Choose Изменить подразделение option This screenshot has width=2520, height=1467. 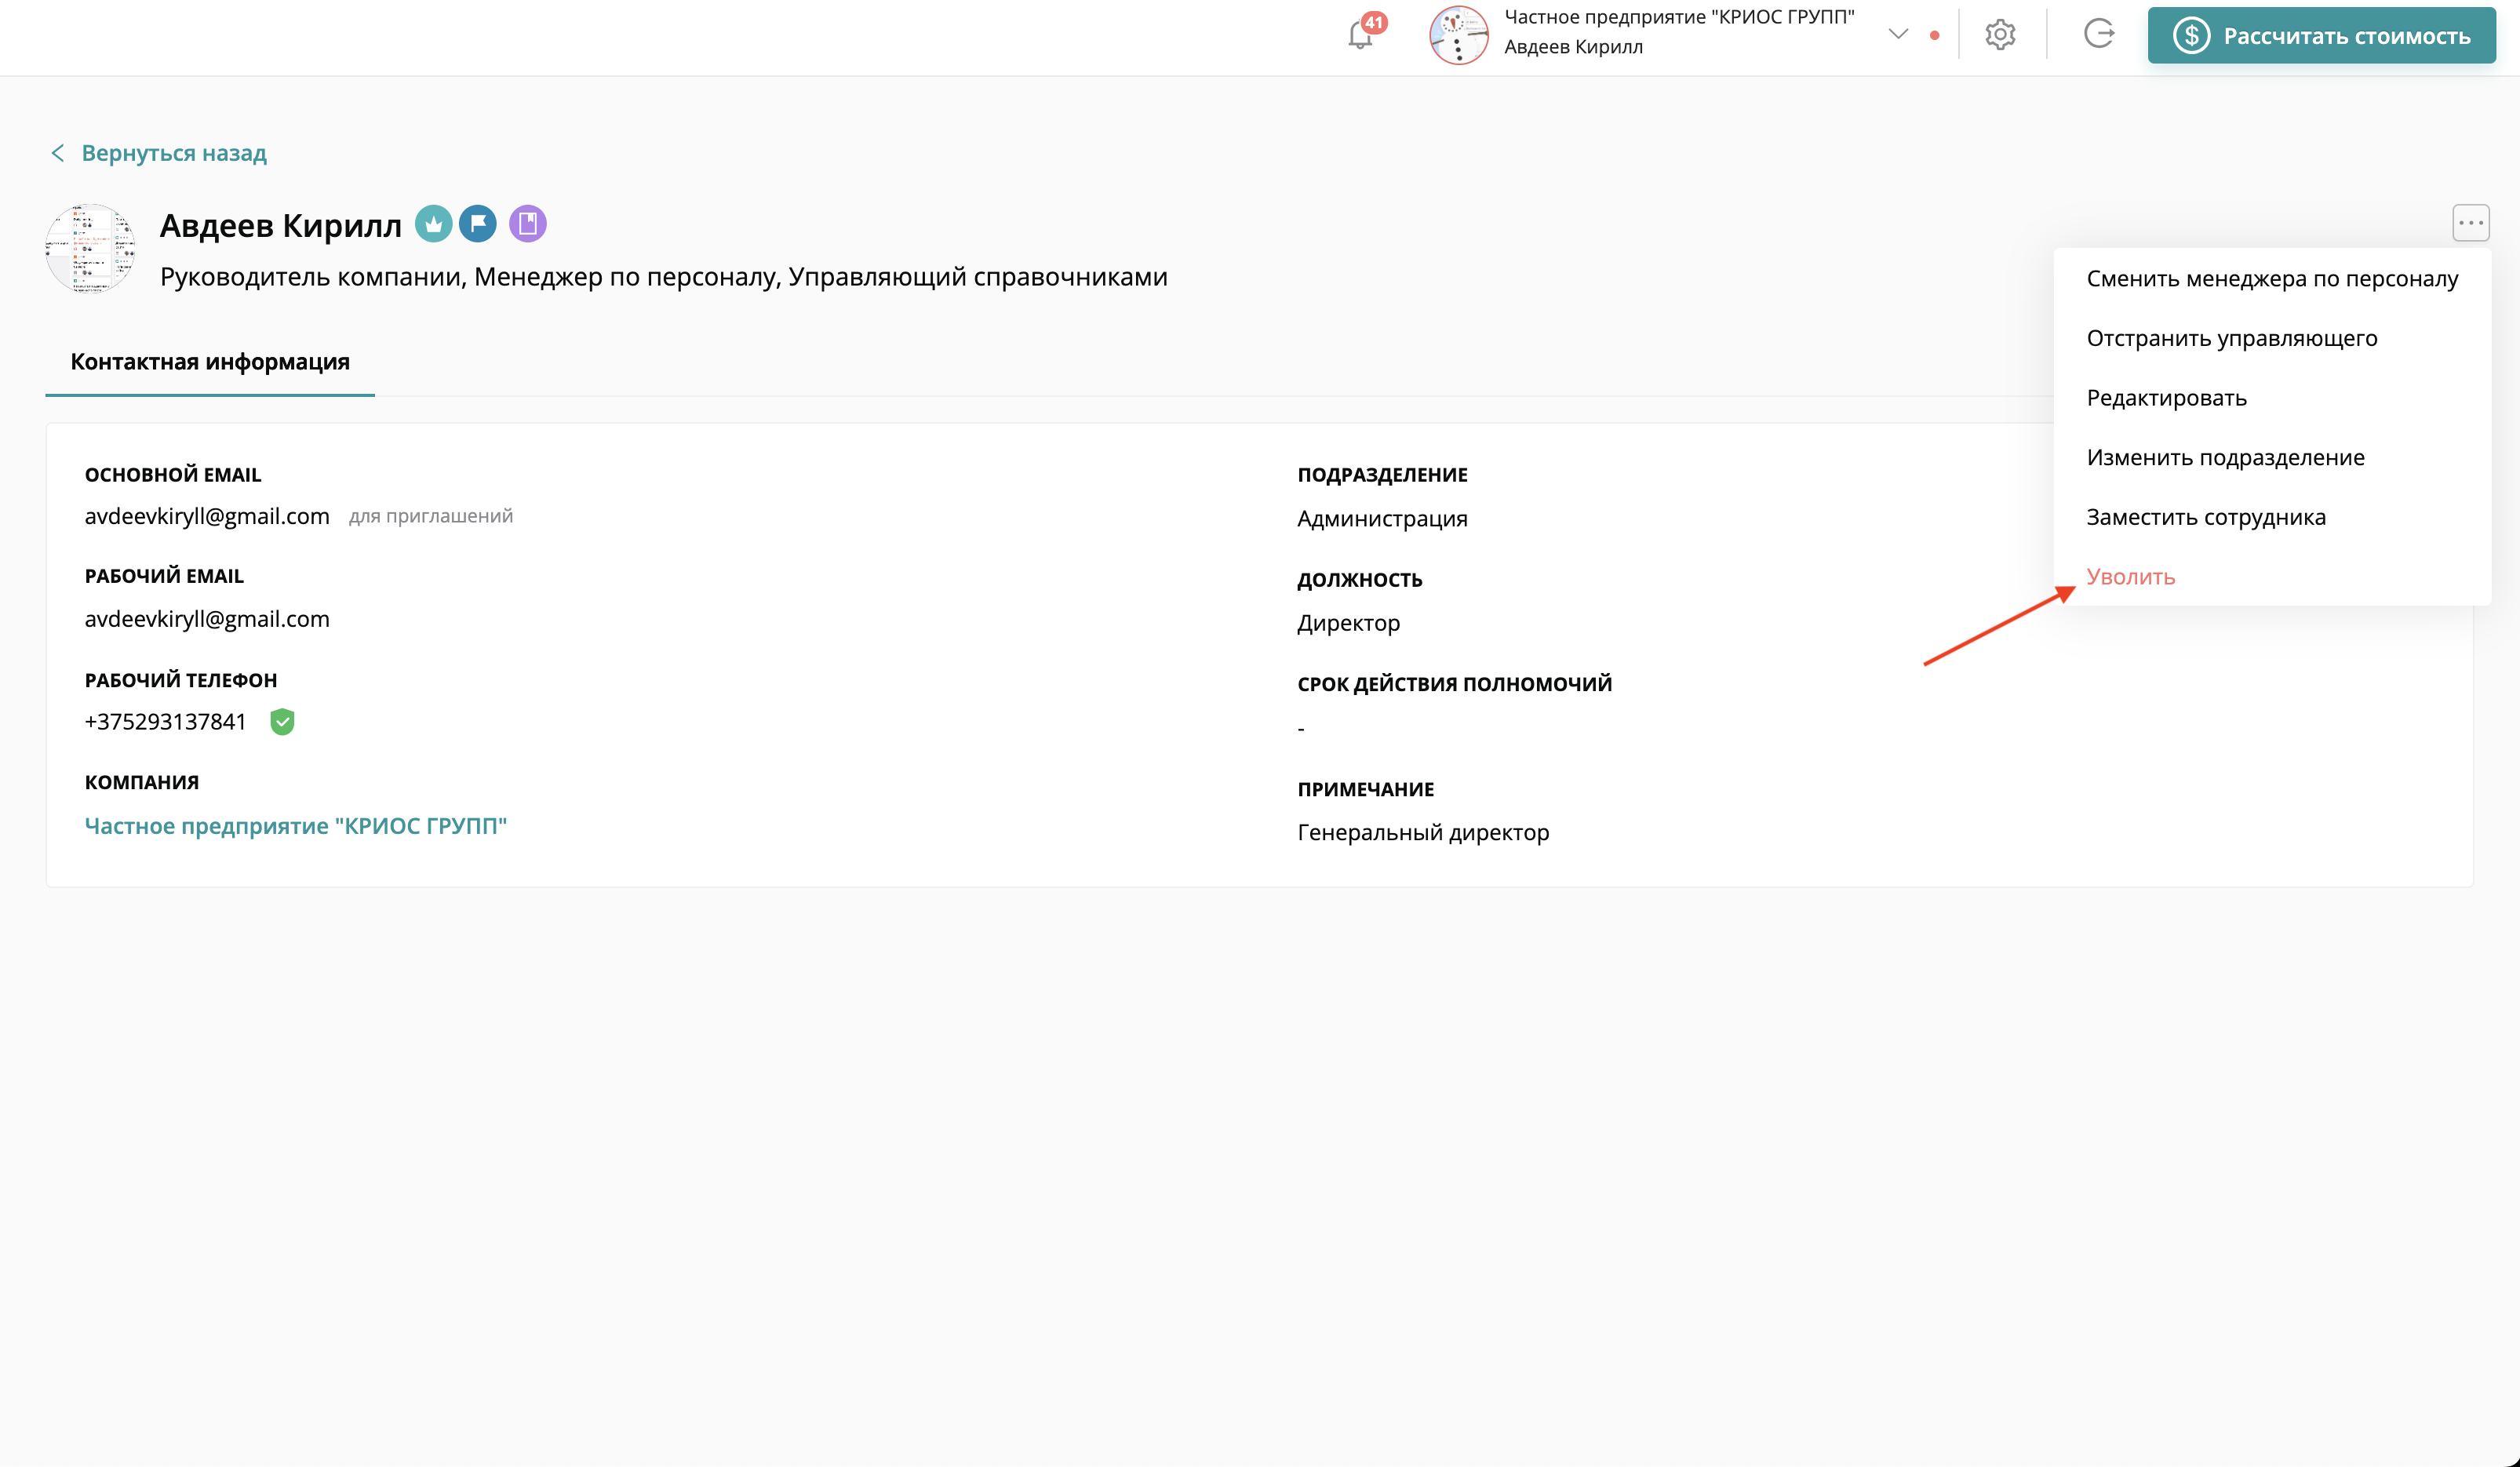[x=2225, y=458]
